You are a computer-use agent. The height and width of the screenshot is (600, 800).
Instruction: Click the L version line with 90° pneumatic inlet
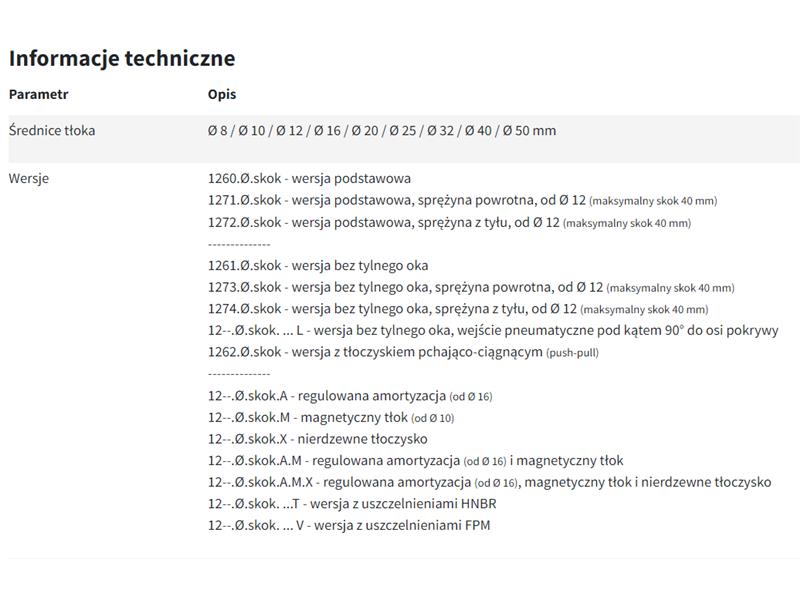coord(493,330)
